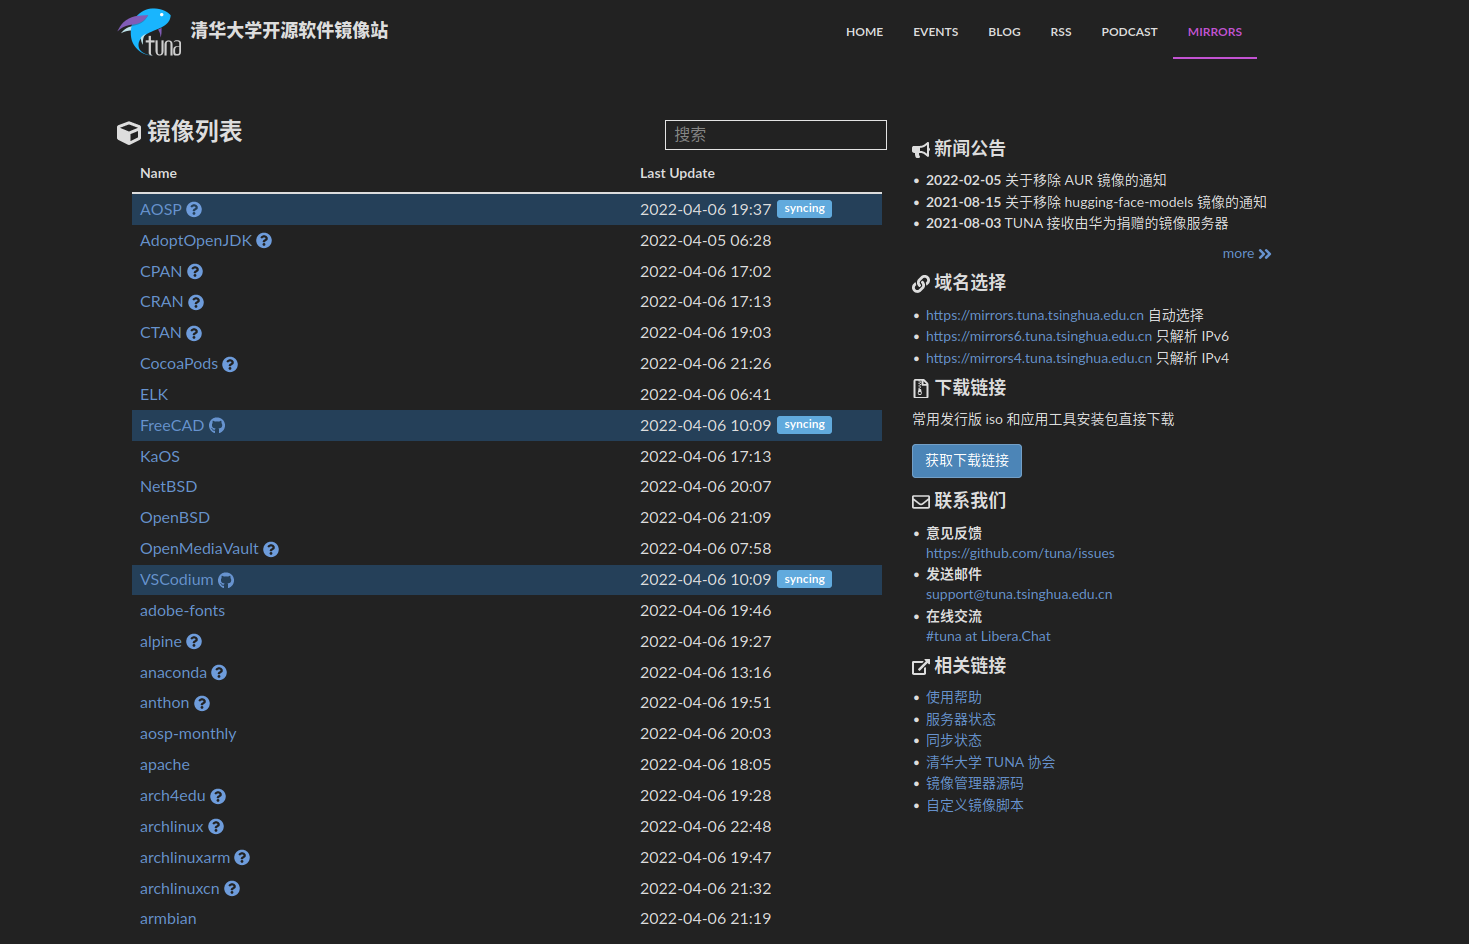Image resolution: width=1469 pixels, height=944 pixels.
Task: Open the help icon next to alpine
Action: 194,642
